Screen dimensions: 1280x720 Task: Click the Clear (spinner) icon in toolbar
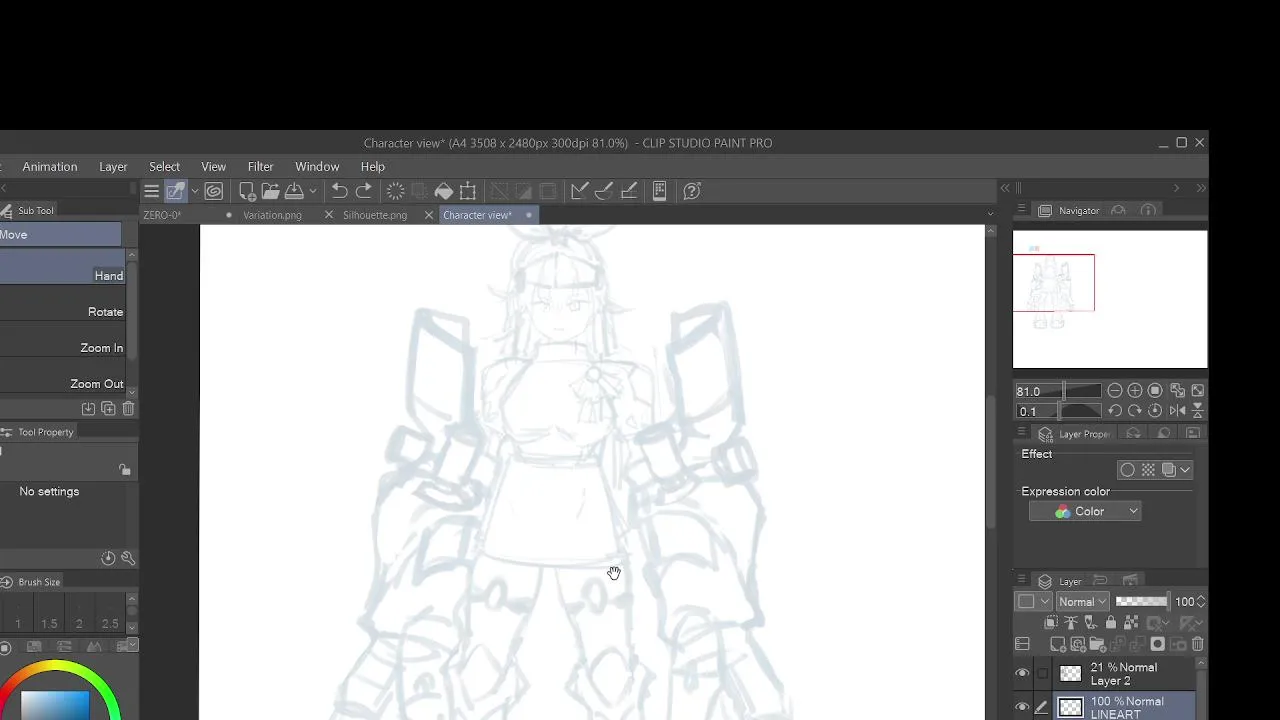click(395, 191)
